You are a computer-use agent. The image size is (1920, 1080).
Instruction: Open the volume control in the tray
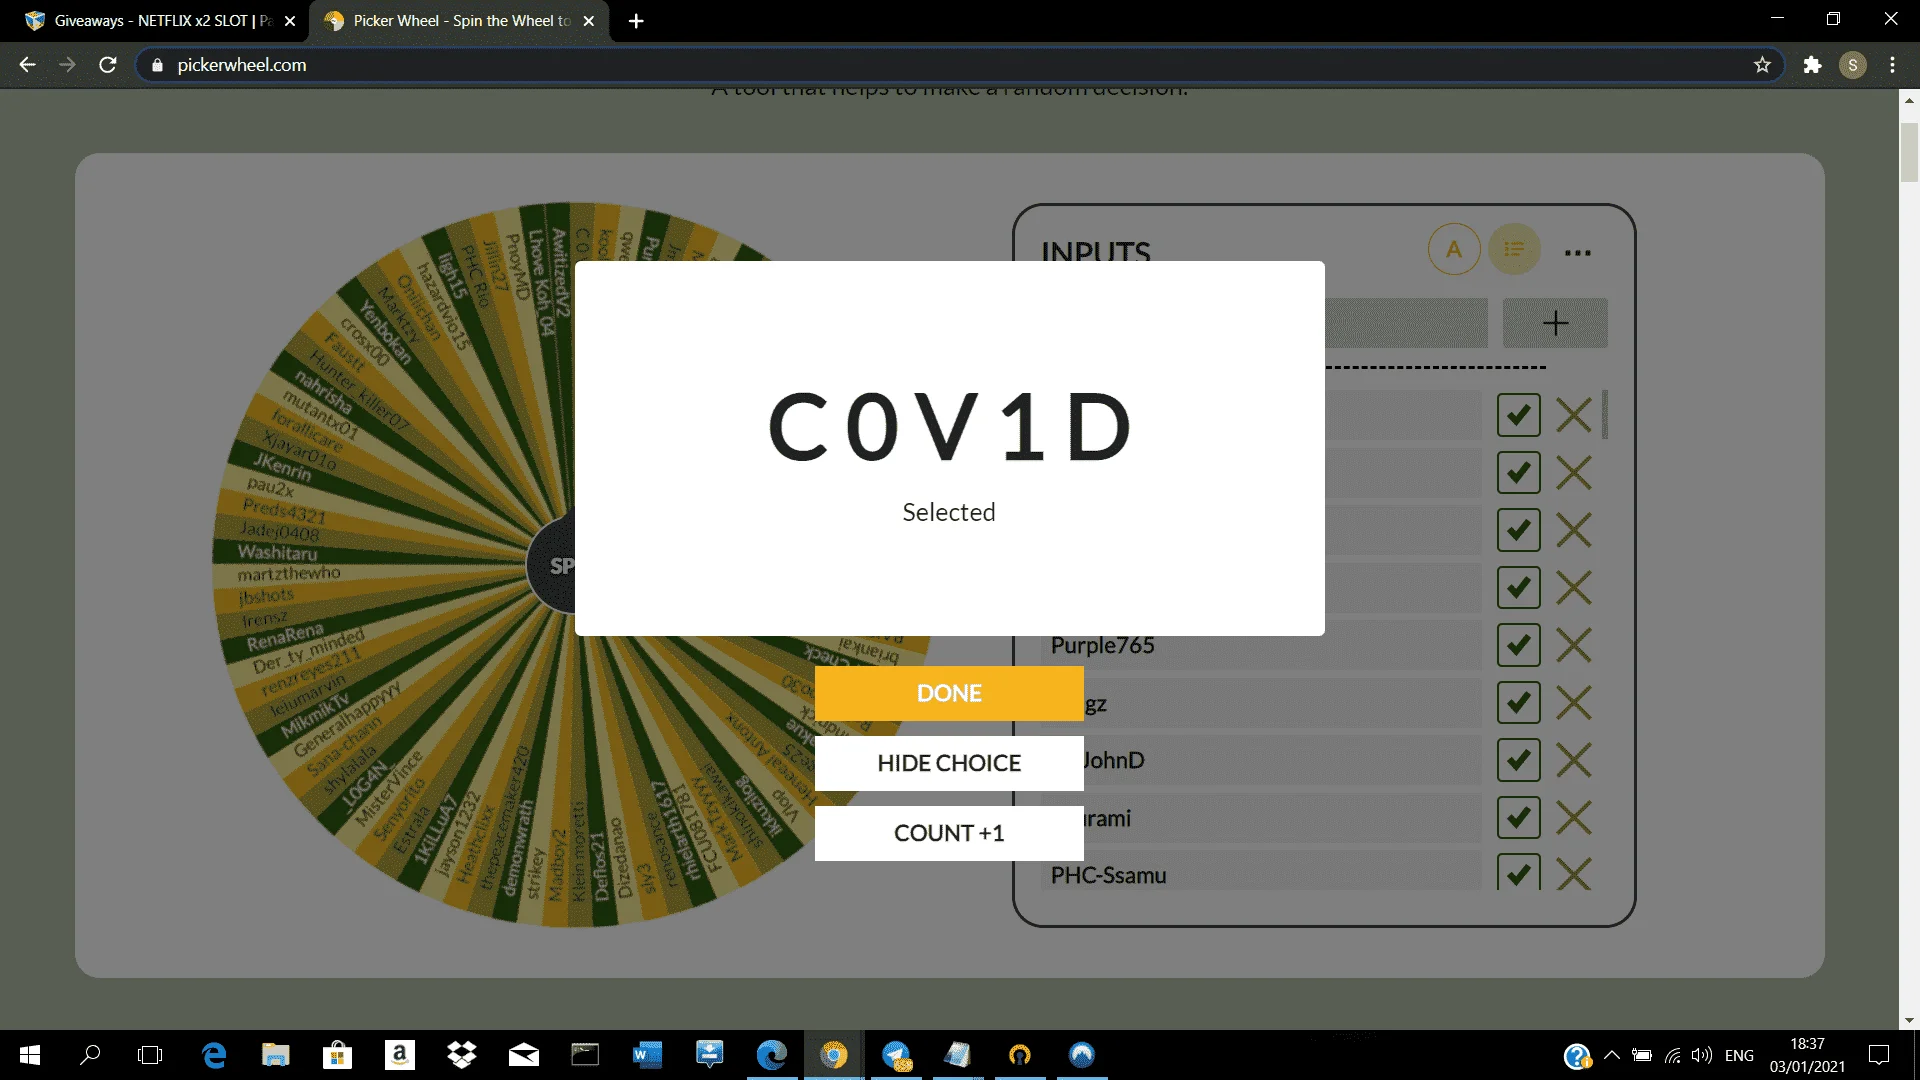pyautogui.click(x=1701, y=1055)
